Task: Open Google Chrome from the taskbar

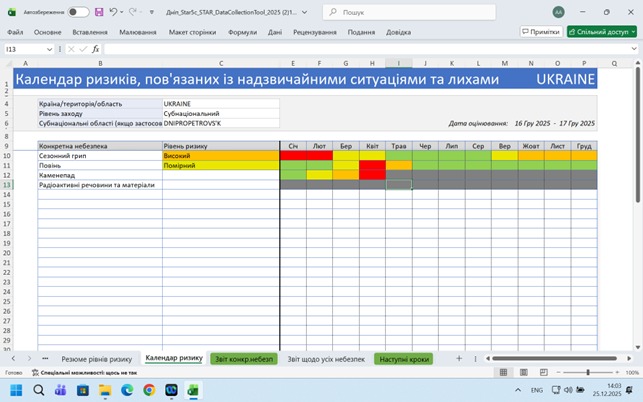Action: point(149,390)
